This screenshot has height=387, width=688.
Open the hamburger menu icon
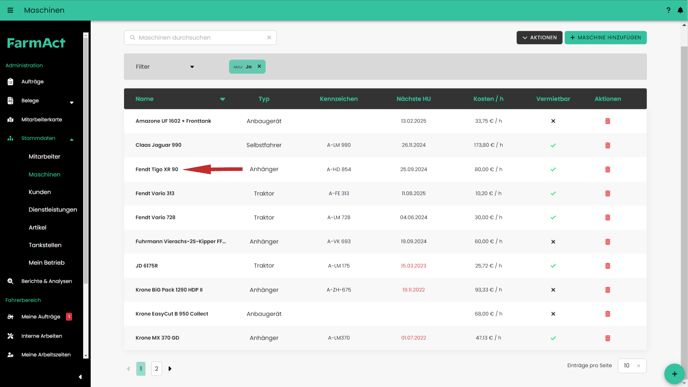click(10, 10)
